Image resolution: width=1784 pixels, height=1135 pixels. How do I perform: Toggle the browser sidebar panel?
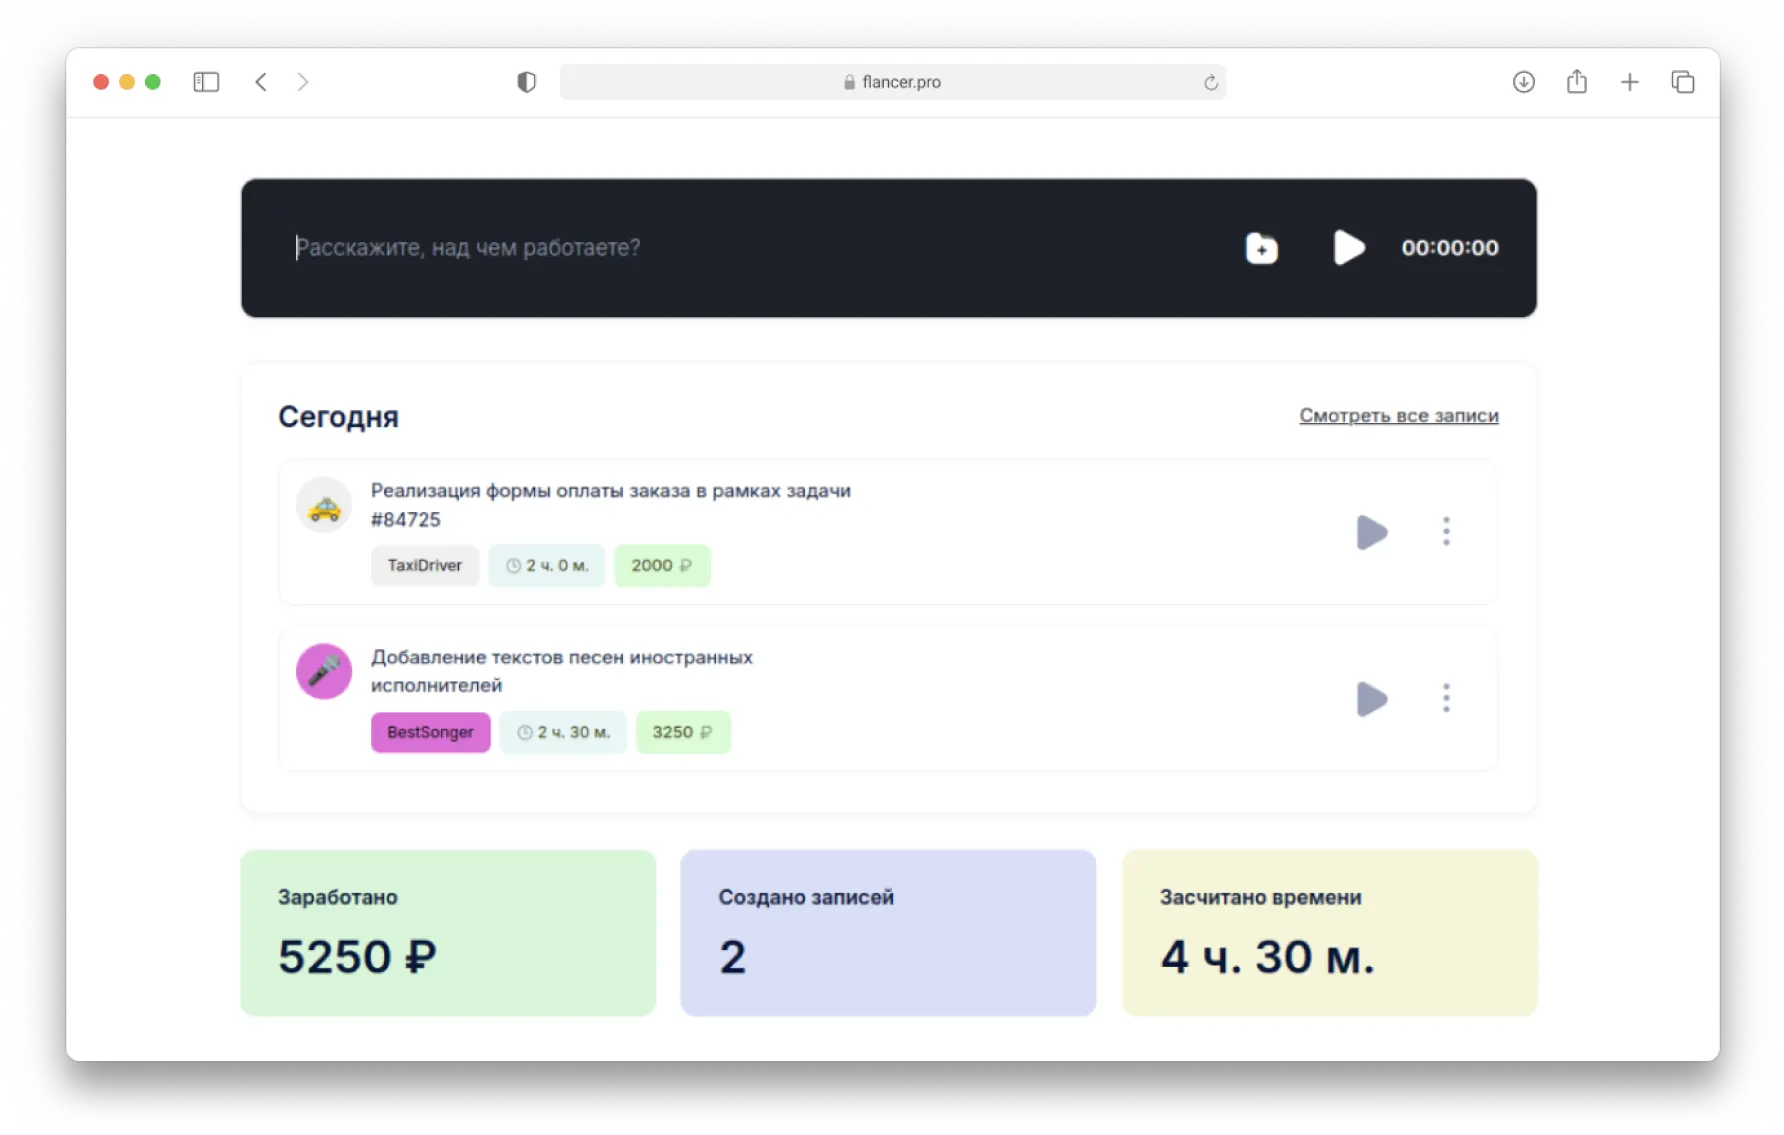click(x=206, y=82)
